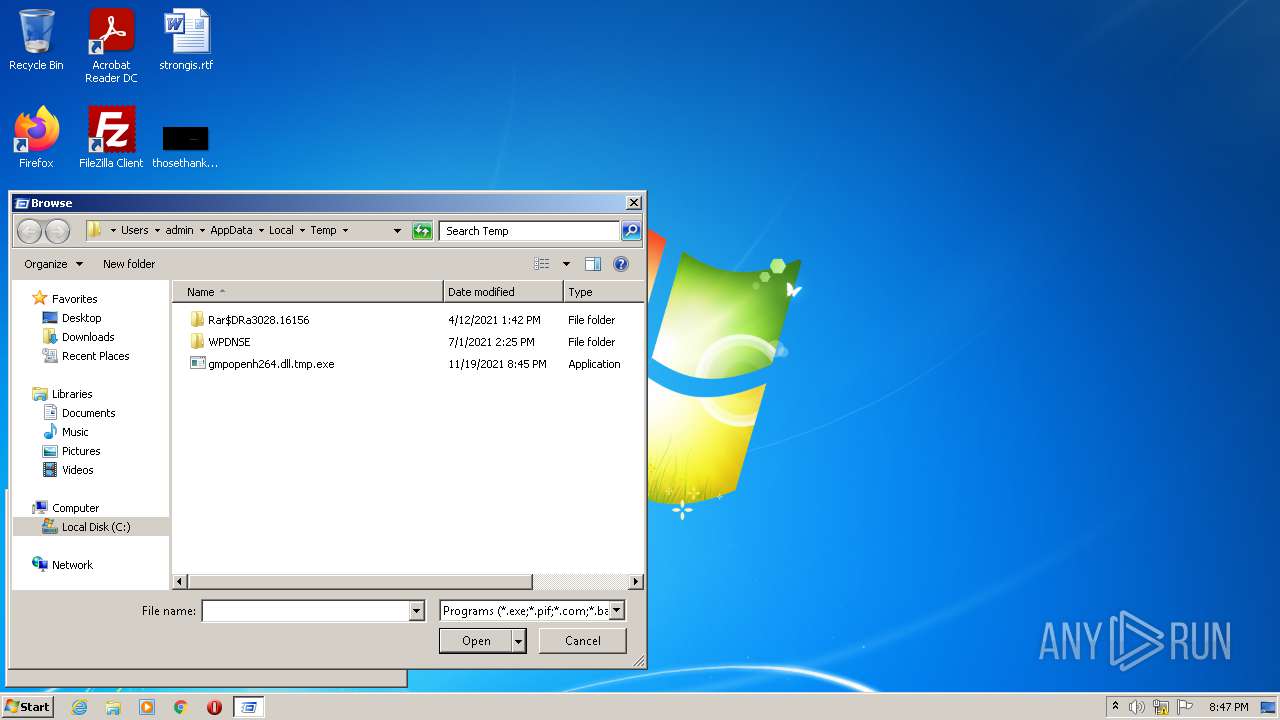Change your view icon in toolbar

(541, 264)
